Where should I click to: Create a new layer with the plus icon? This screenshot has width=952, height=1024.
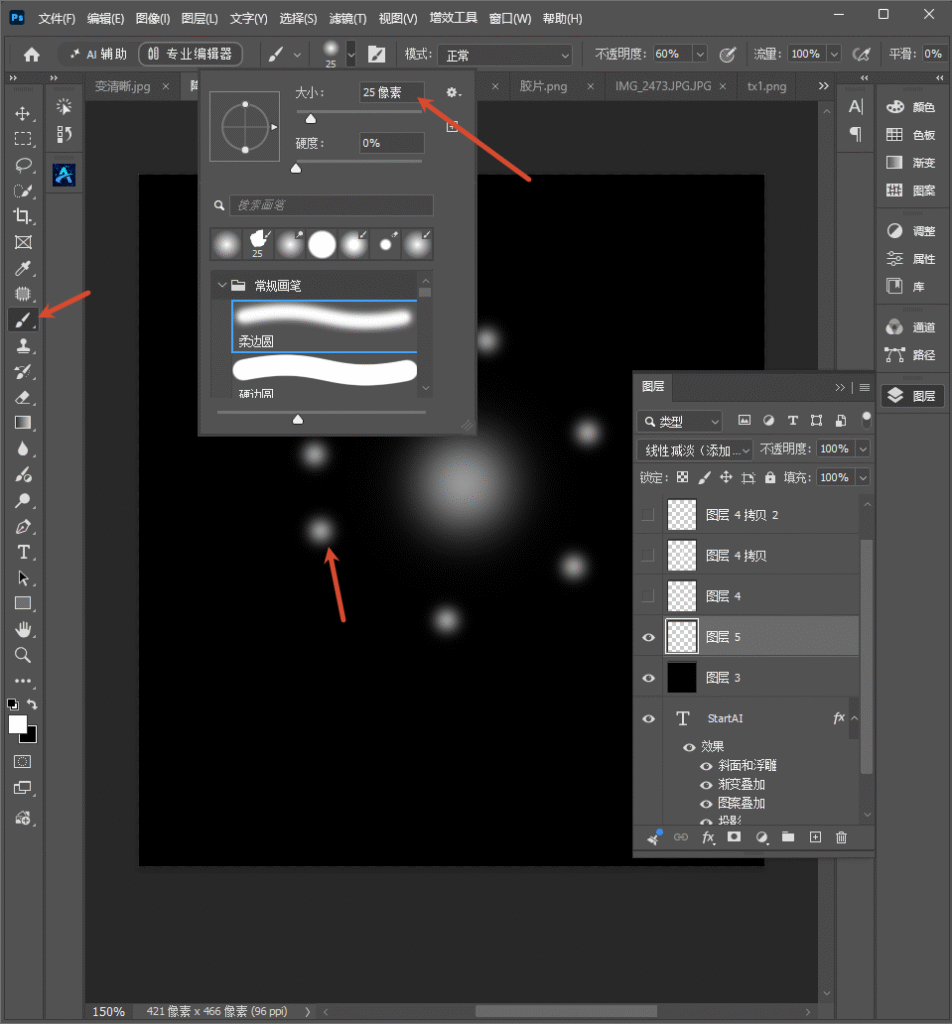point(815,837)
